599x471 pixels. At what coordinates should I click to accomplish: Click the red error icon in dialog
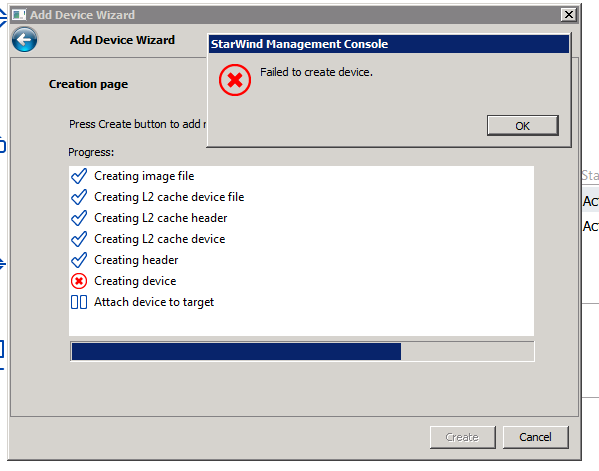click(235, 80)
